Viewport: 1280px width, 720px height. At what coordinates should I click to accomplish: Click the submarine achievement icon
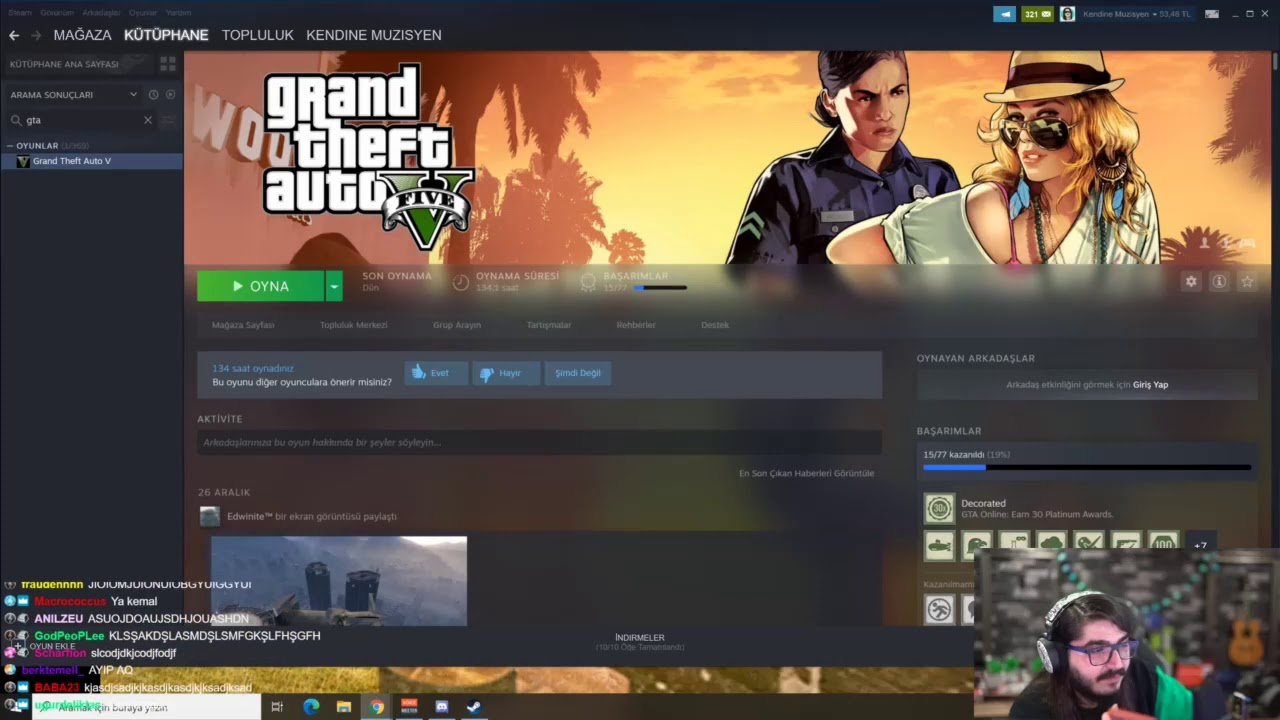939,546
